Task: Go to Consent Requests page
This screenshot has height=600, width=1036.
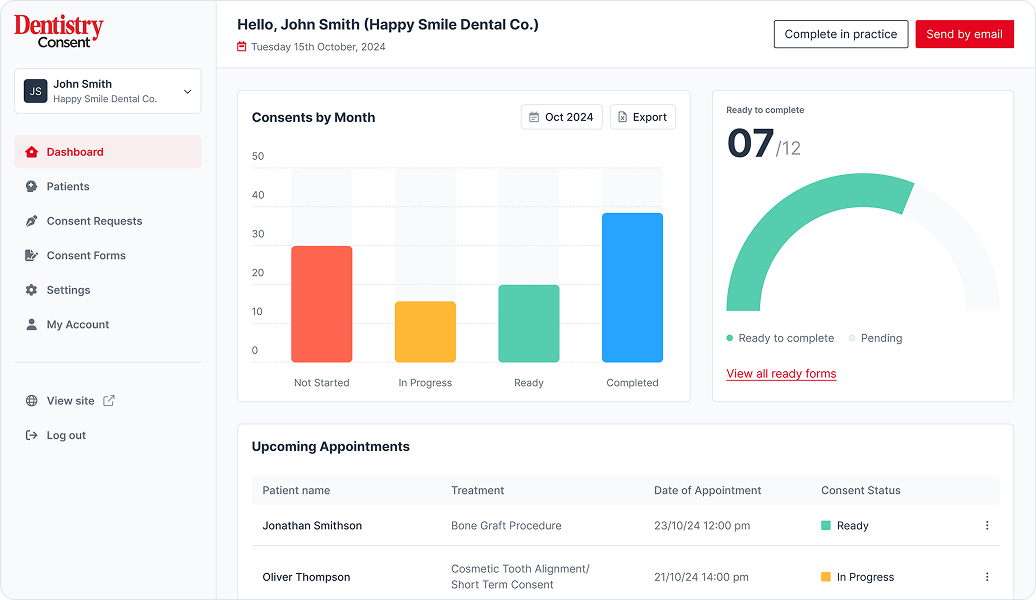Action: (x=94, y=221)
